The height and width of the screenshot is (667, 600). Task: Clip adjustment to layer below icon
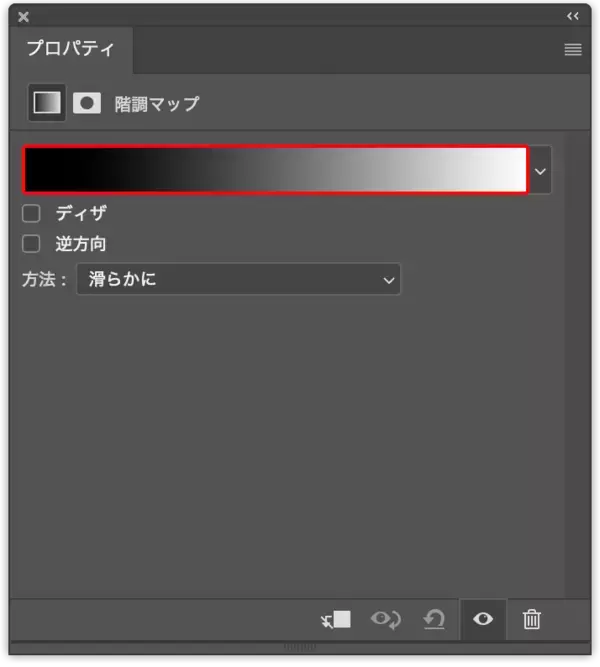[336, 619]
